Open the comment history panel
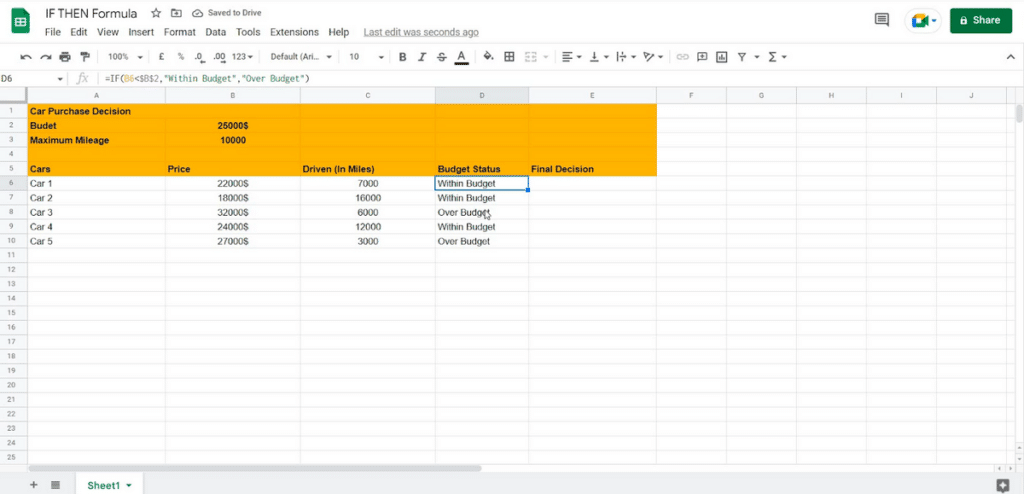The image size is (1024, 494). (x=882, y=20)
